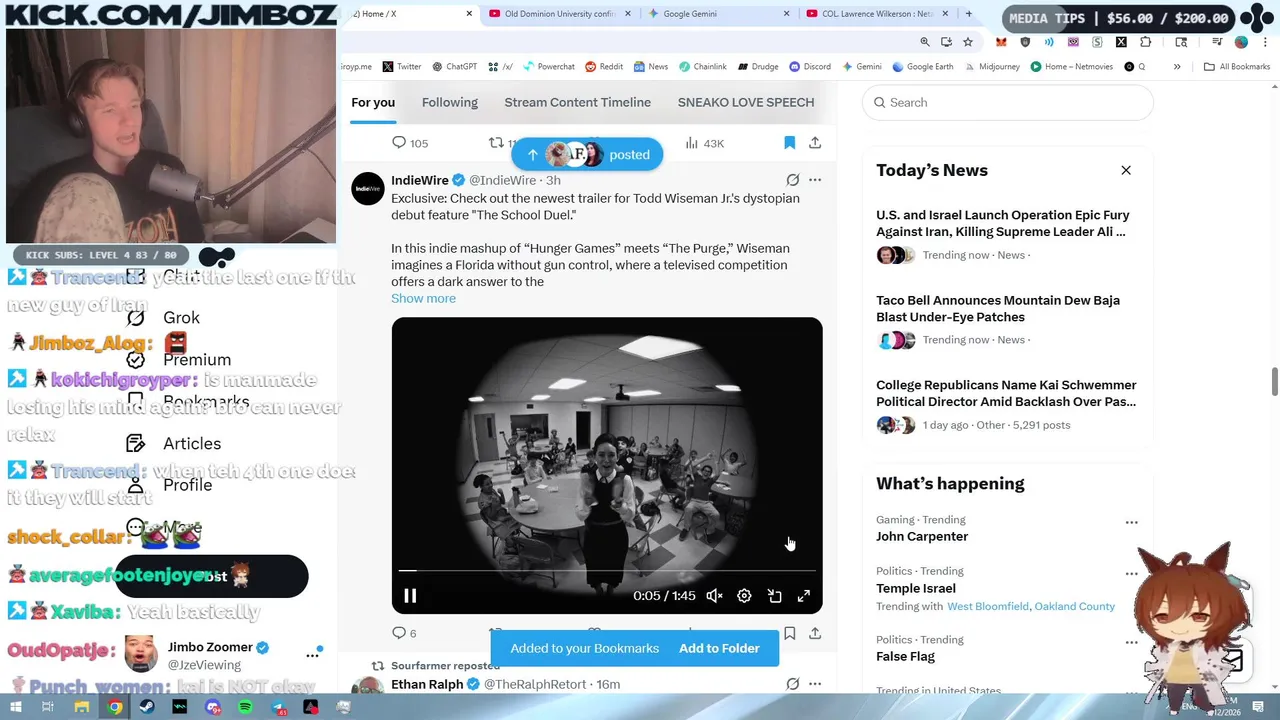Click the X search input field
The width and height of the screenshot is (1280, 720).
1008,102
